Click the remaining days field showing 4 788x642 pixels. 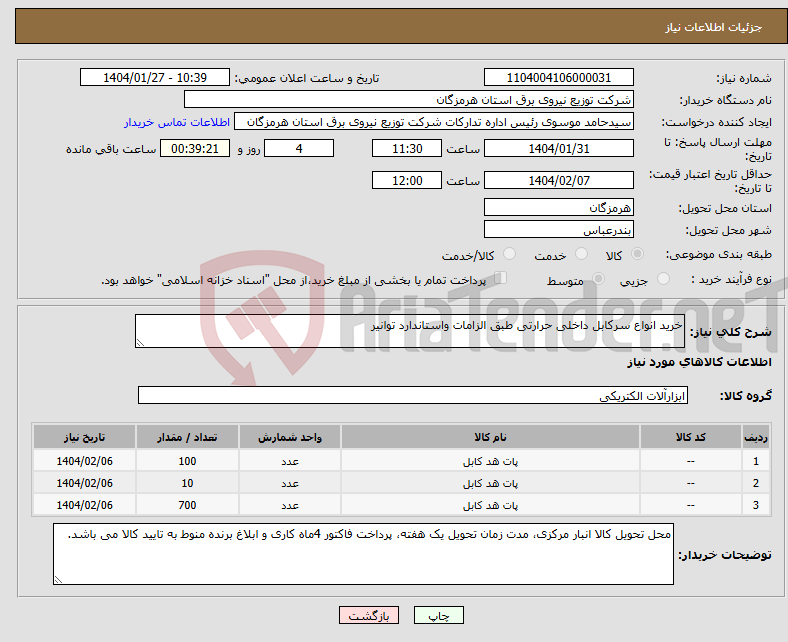tap(299, 148)
